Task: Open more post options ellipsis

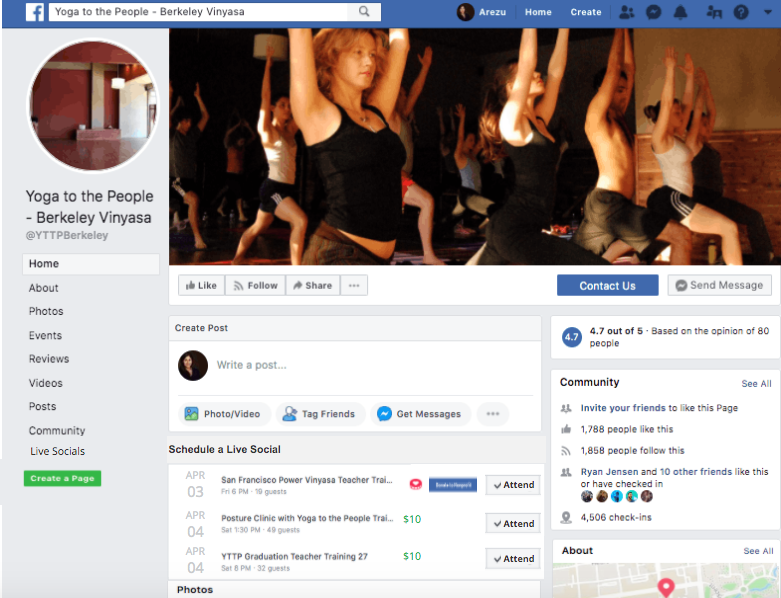Action: tap(493, 414)
